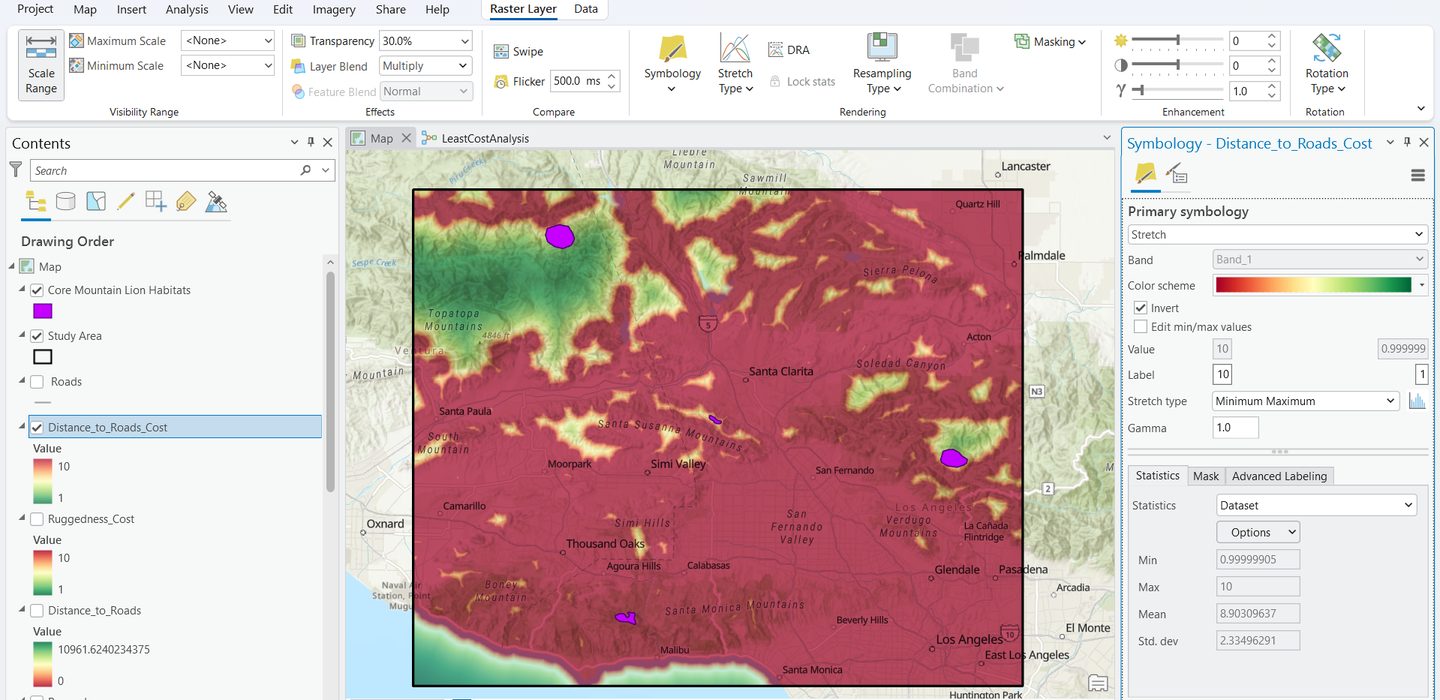This screenshot has height=700, width=1440.
Task: Open the Masking button menu
Action: point(1051,42)
